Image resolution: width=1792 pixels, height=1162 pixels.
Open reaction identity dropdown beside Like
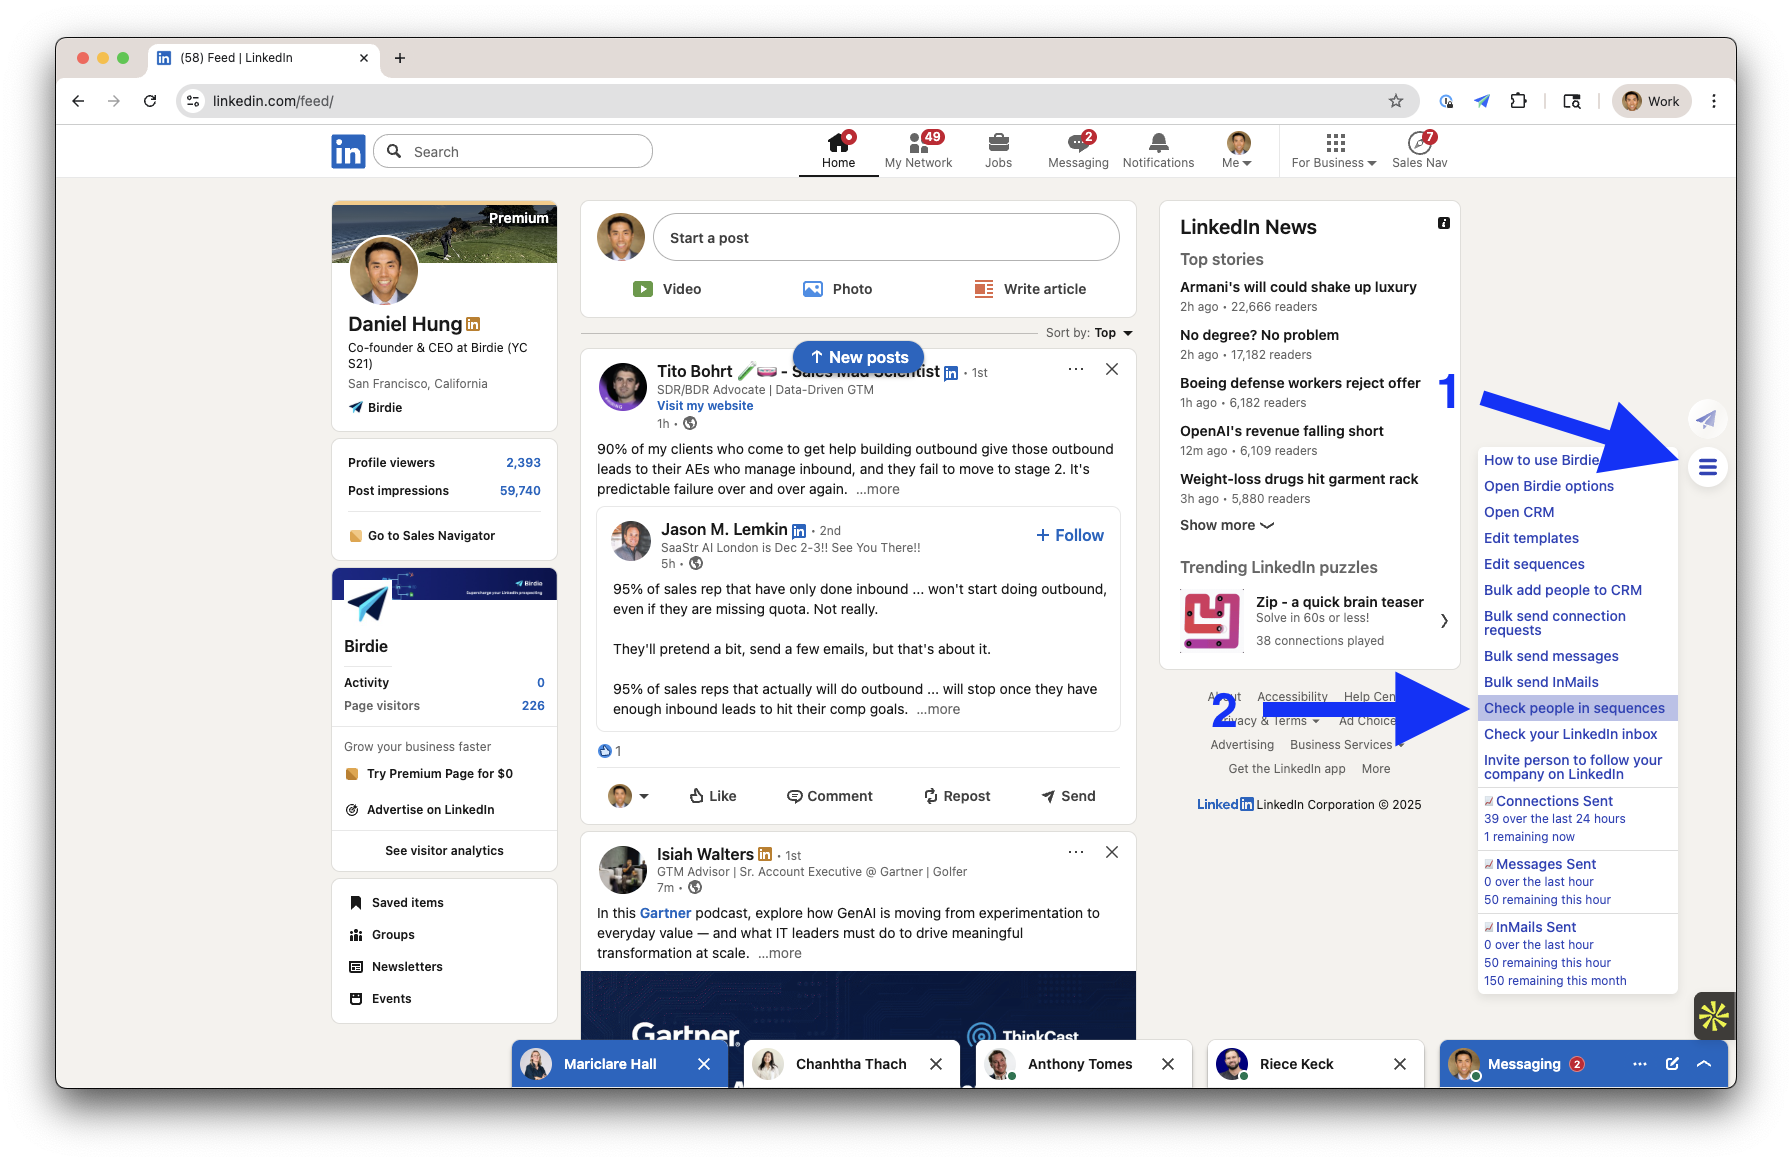point(629,796)
